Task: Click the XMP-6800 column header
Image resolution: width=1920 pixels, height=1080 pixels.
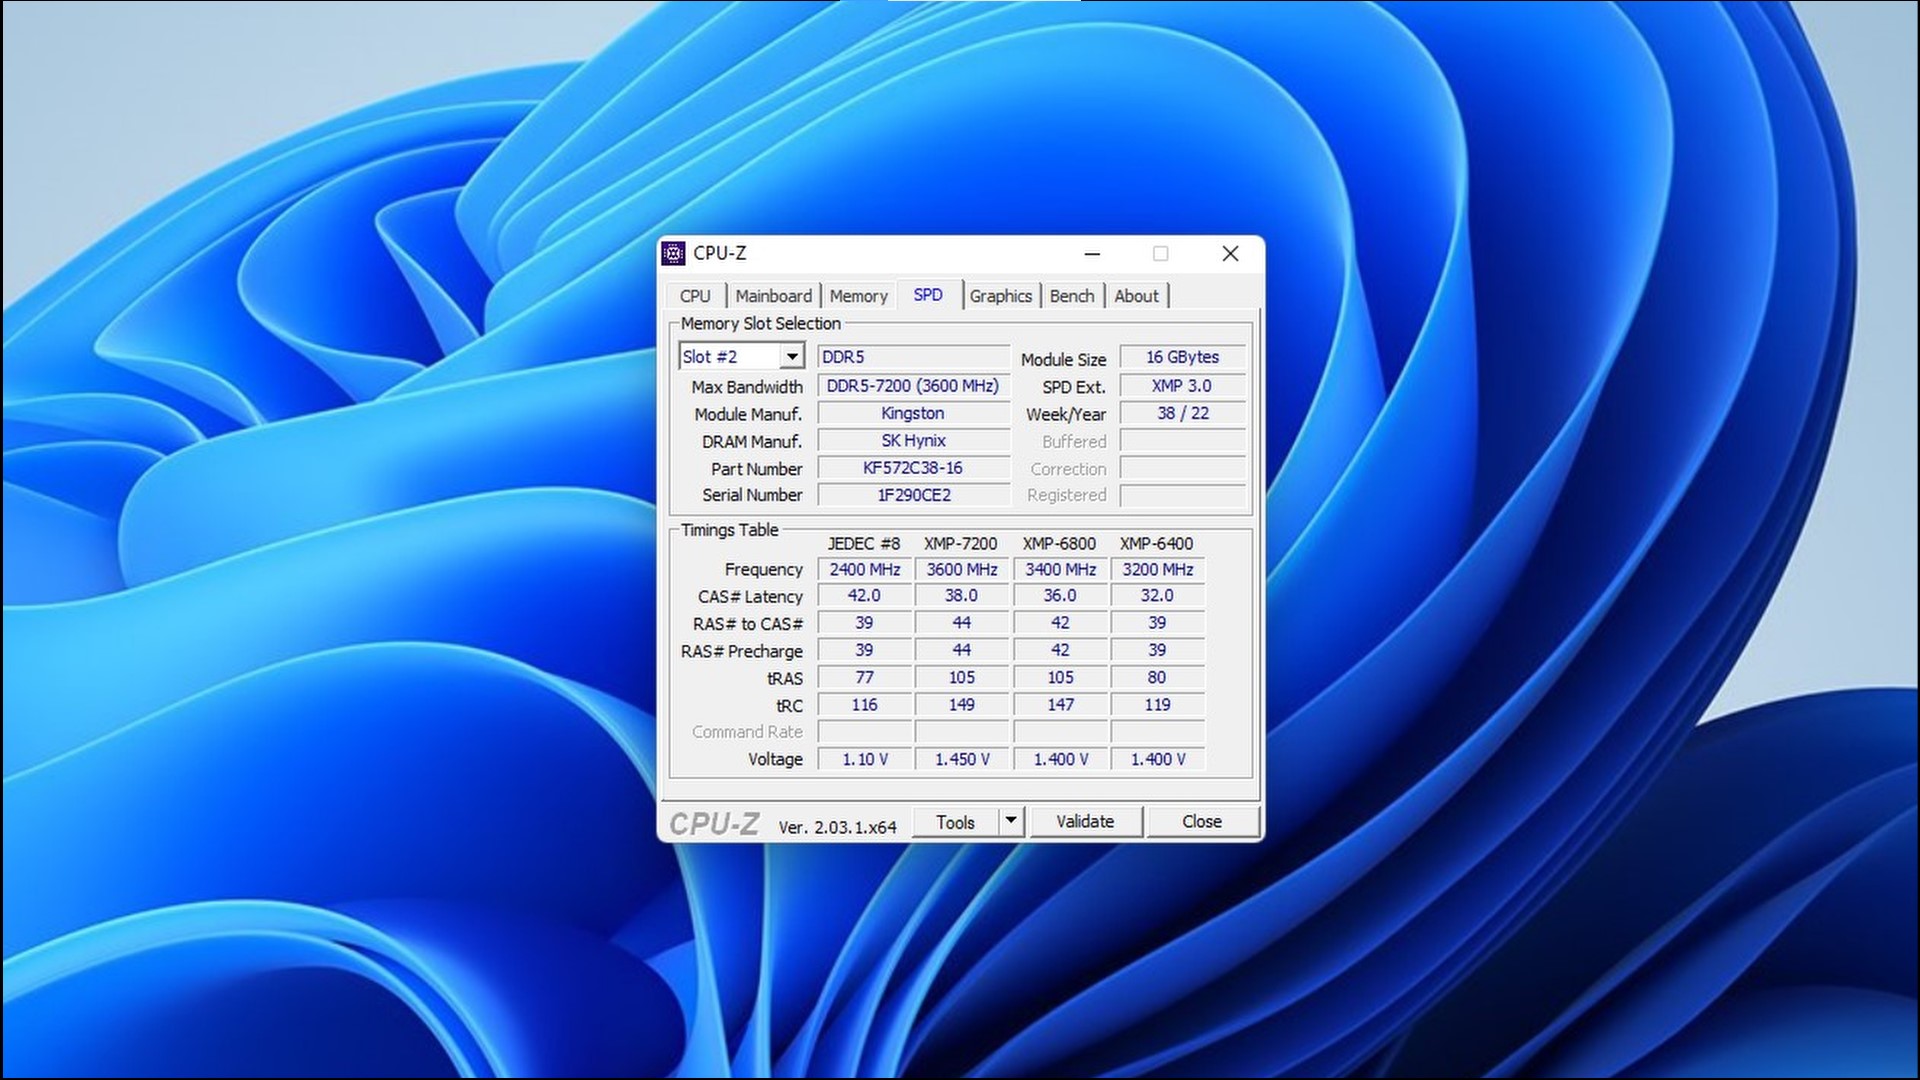Action: [x=1059, y=544]
